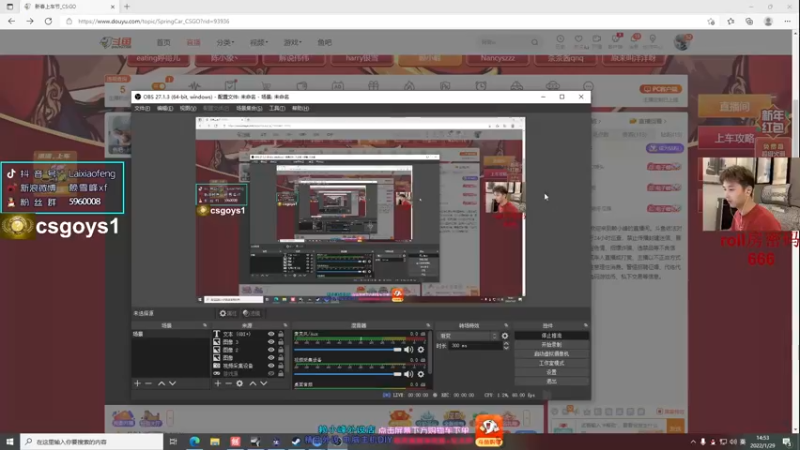
Task: Open Steam from the taskbar
Action: pos(296,441)
